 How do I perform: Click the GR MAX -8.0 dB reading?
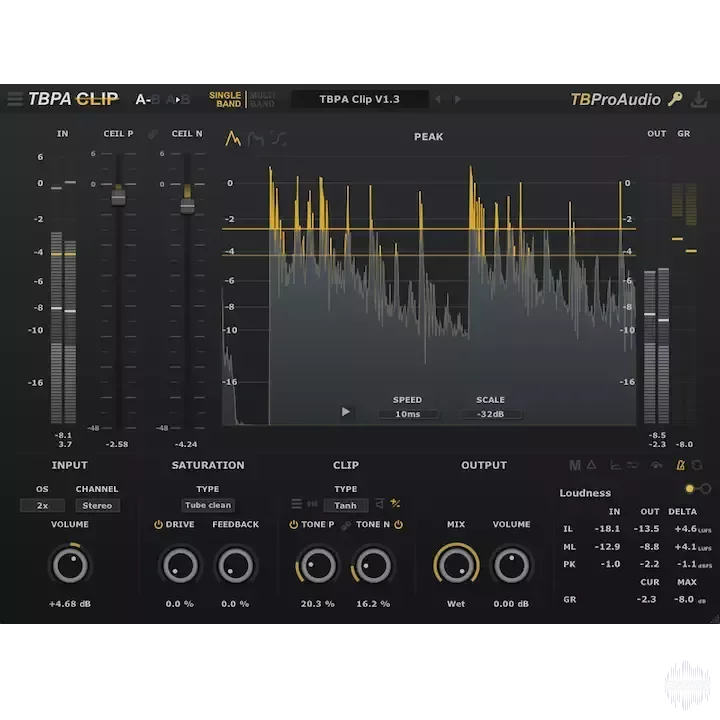[x=689, y=600]
